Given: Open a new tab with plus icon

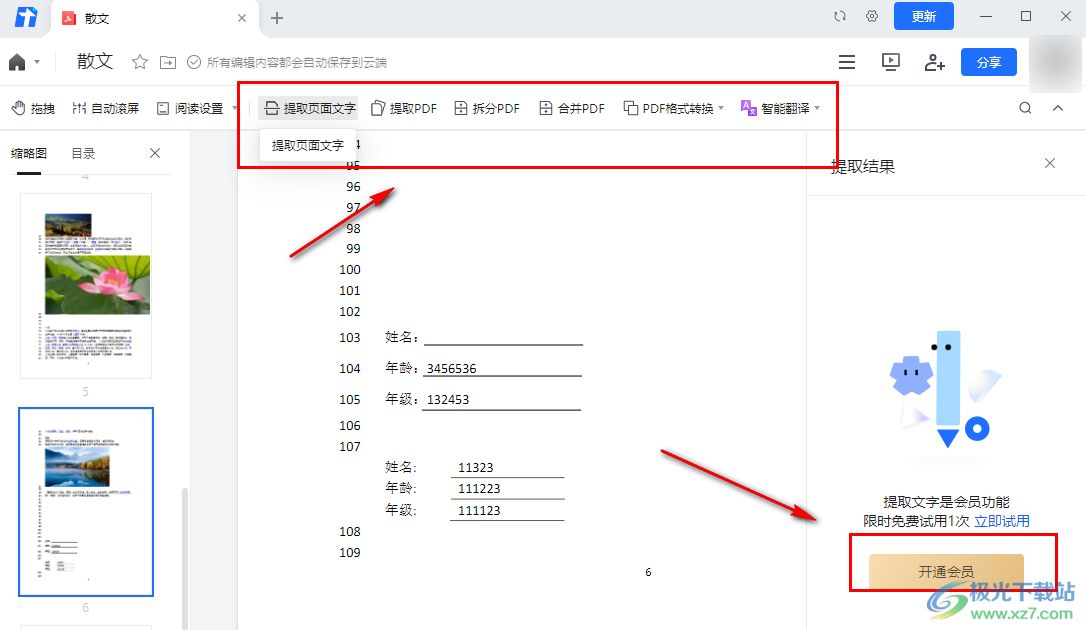Looking at the screenshot, I should pos(277,18).
